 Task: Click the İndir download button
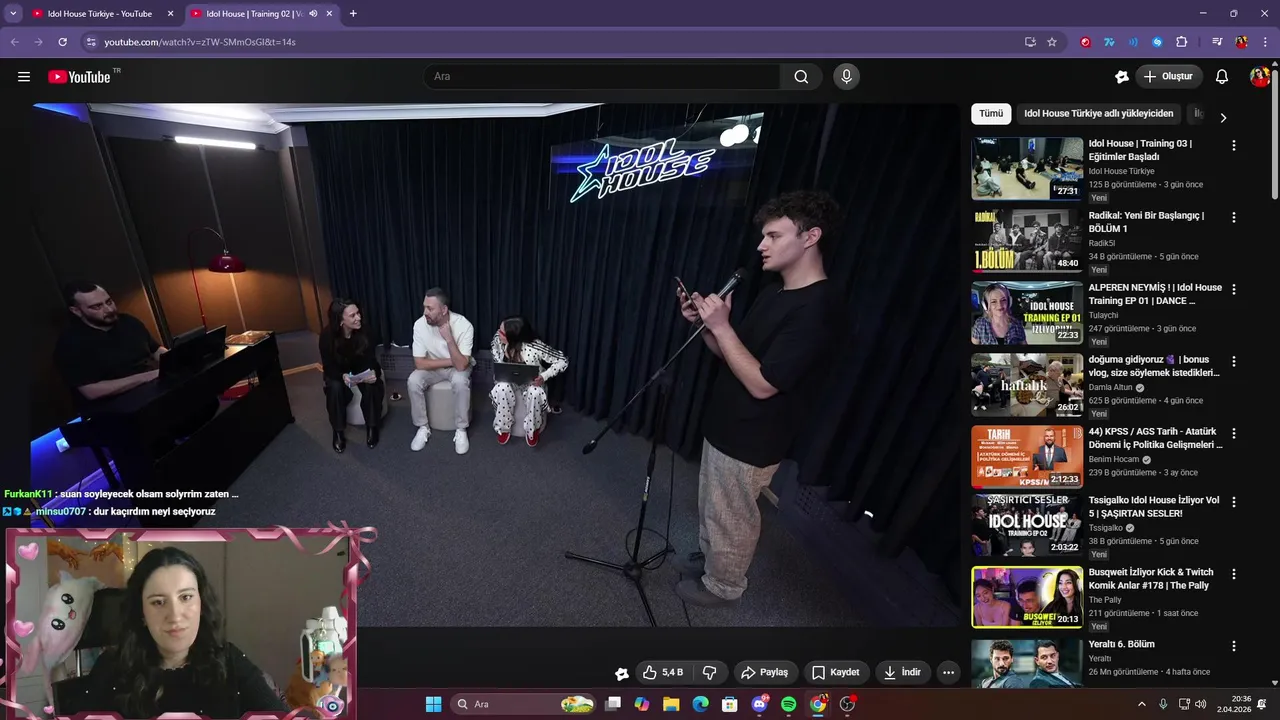(x=902, y=673)
